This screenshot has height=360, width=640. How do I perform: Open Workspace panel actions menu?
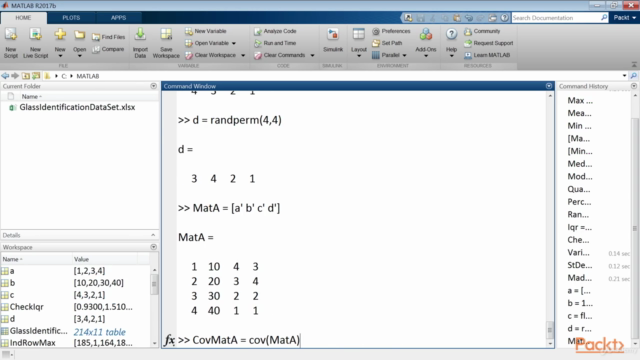tap(153, 247)
